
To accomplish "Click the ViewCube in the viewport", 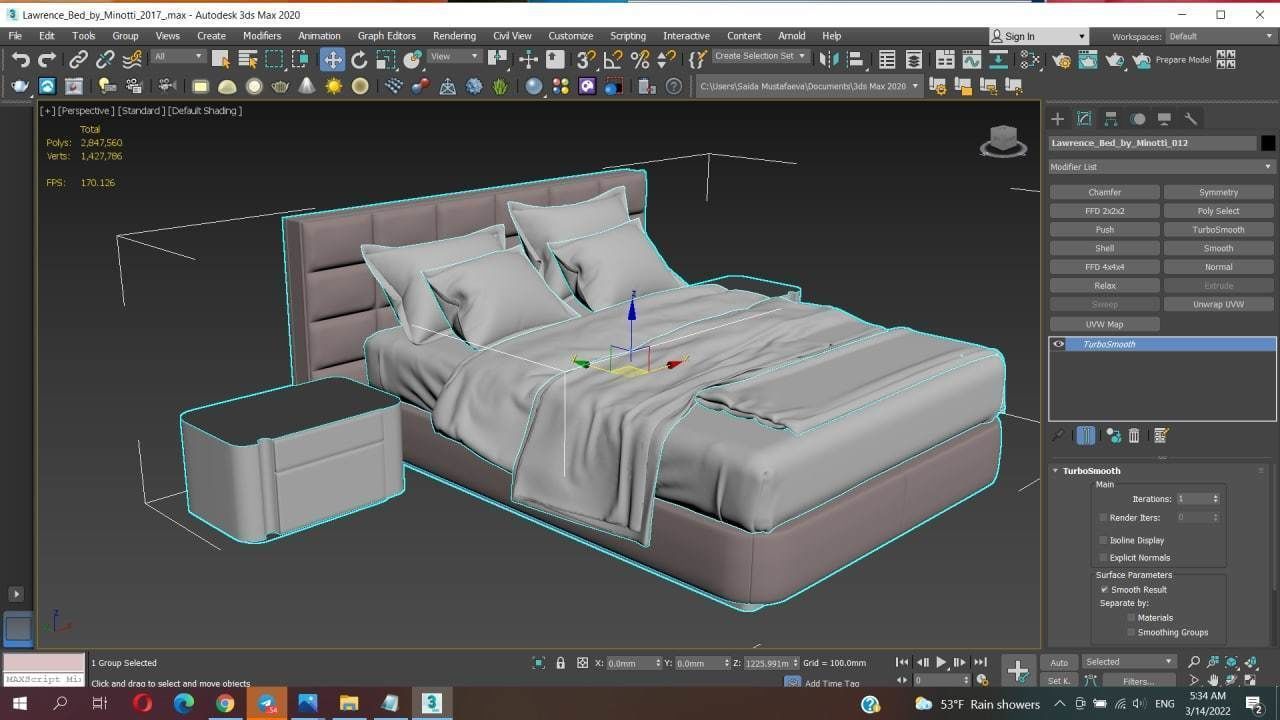I will point(1003,141).
